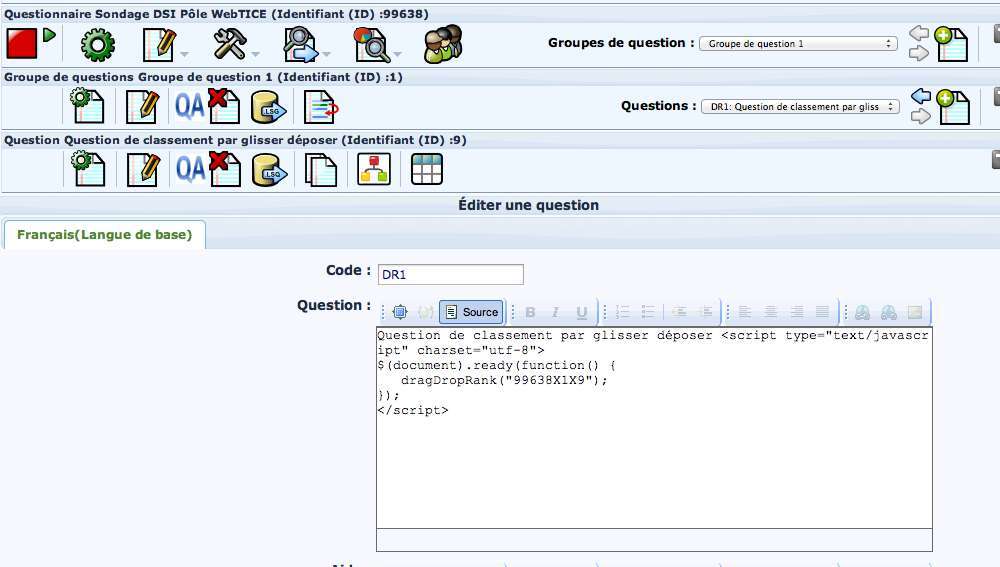The width and height of the screenshot is (1000, 567).
Task: Click inside the question source text area
Action: pos(654,428)
